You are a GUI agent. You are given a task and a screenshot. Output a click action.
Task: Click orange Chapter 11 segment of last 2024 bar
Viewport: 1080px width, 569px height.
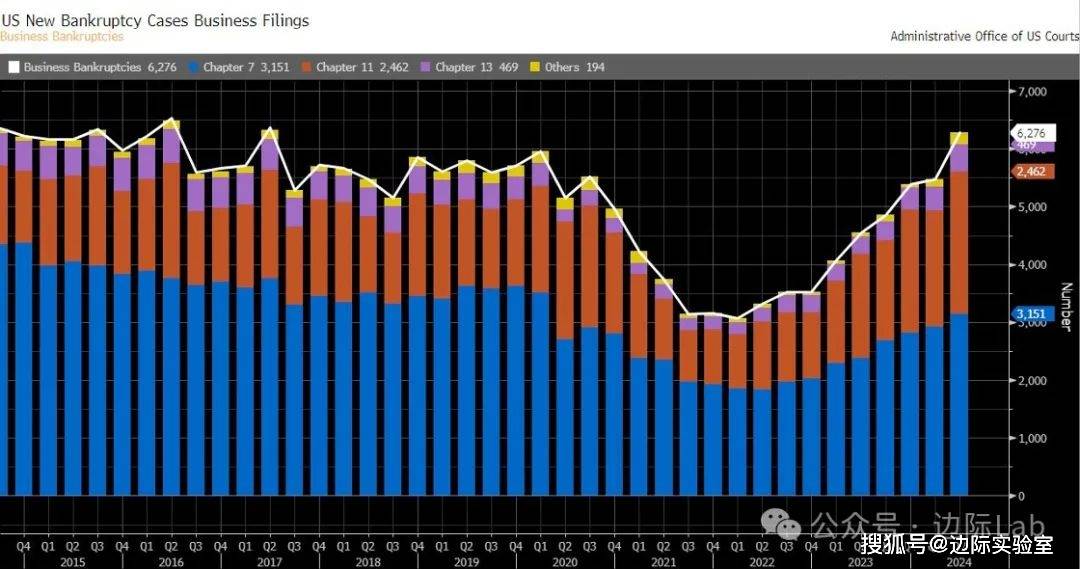[x=959, y=242]
